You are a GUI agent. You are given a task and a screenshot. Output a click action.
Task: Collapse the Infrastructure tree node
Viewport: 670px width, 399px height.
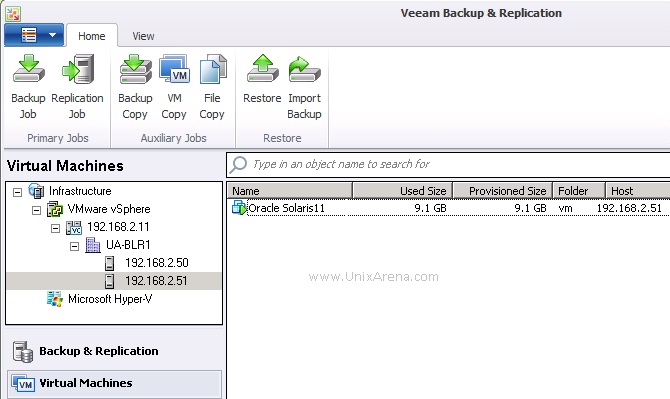pyautogui.click(x=17, y=192)
